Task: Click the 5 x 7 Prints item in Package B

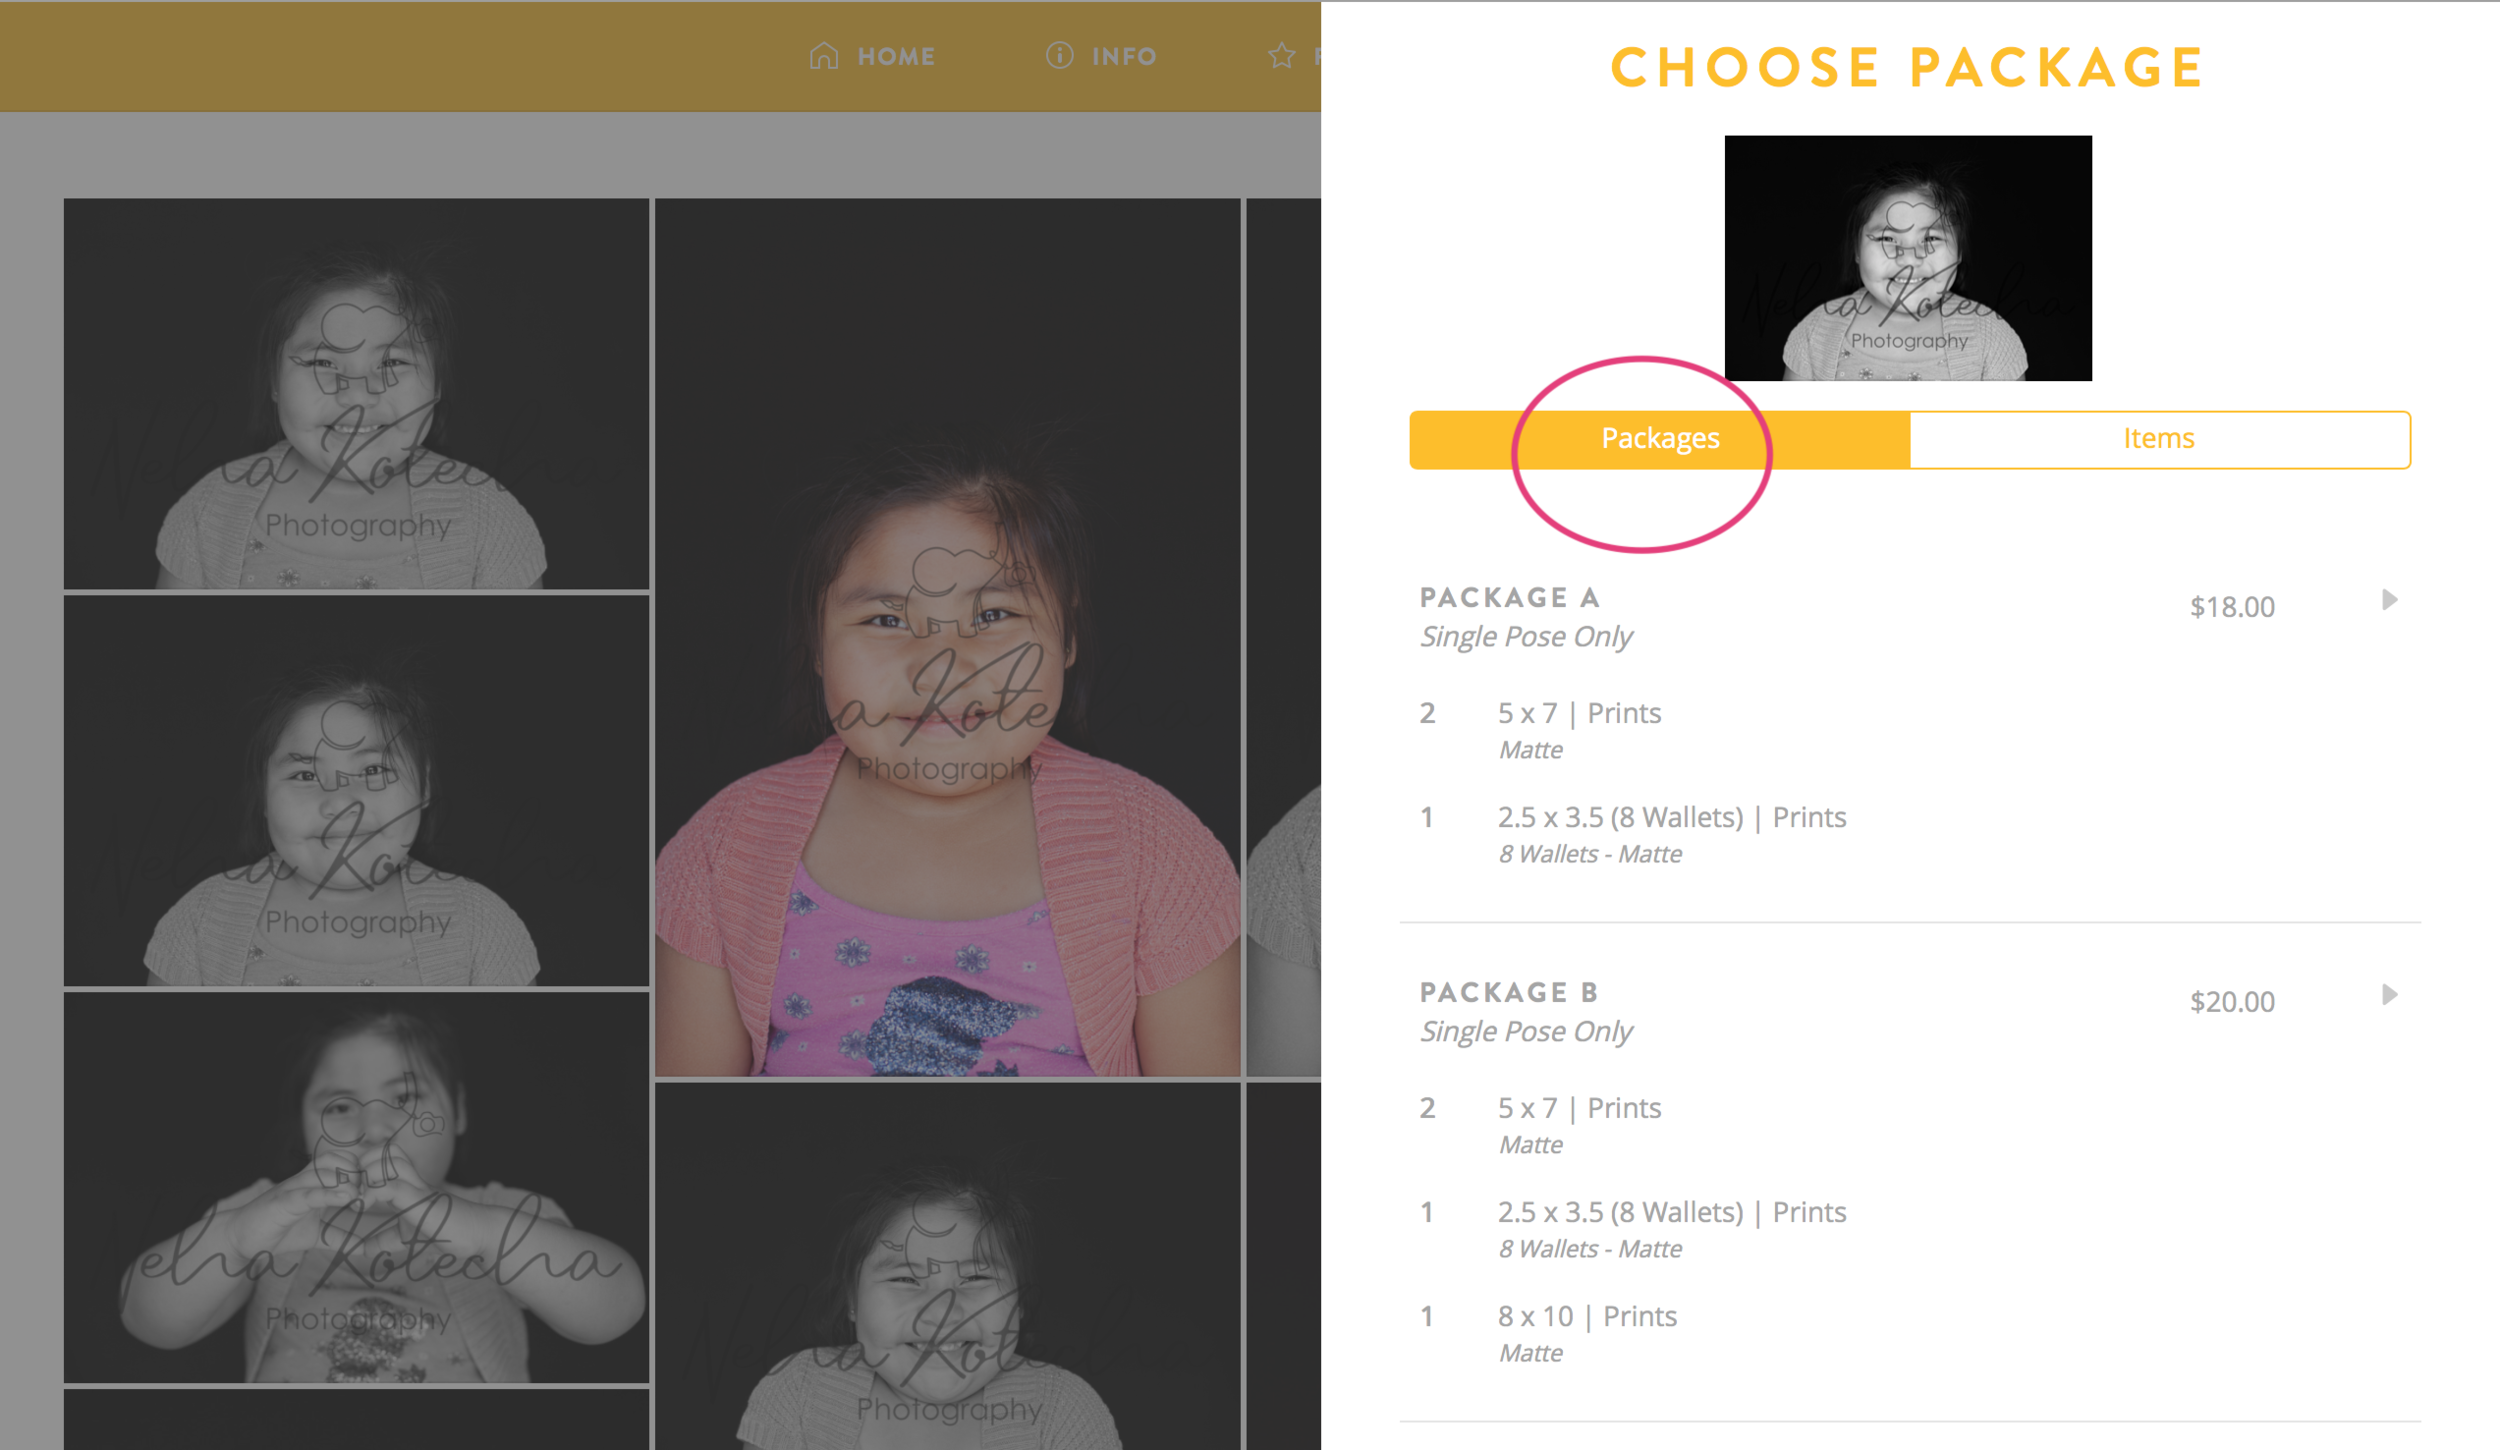Action: point(1579,1109)
